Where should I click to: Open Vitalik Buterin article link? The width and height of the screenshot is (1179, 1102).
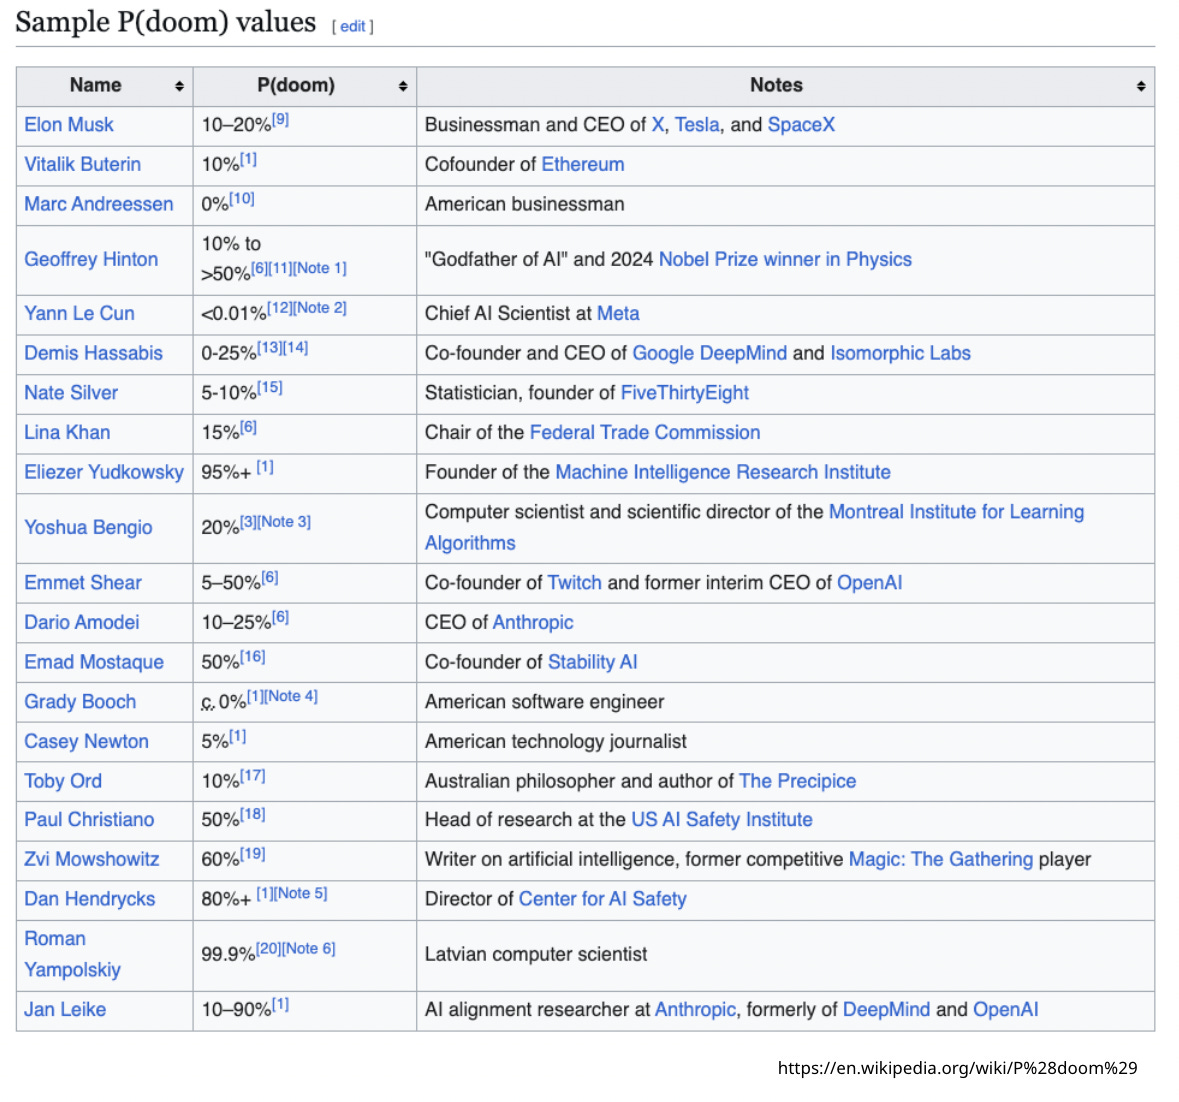(x=82, y=165)
